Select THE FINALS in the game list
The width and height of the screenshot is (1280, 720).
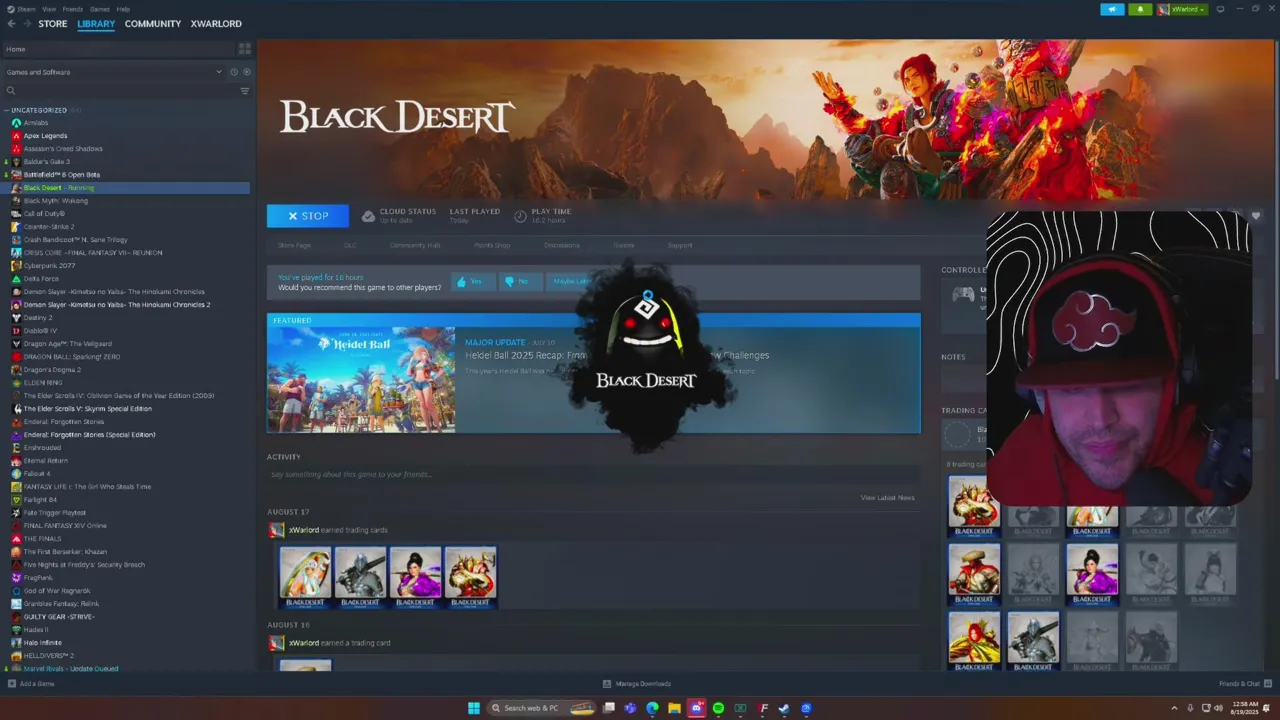[42, 539]
